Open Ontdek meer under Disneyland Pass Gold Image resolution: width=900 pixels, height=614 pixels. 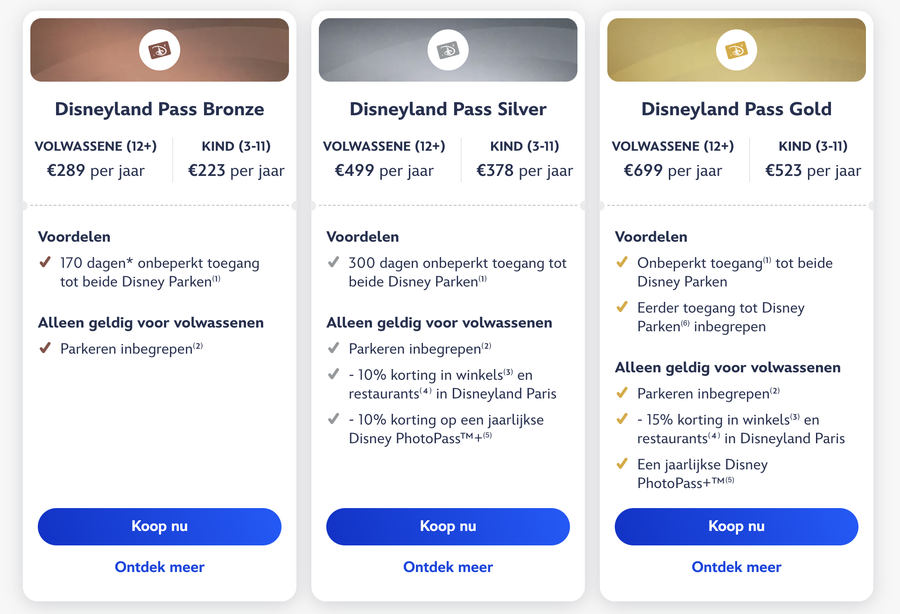tap(736, 567)
